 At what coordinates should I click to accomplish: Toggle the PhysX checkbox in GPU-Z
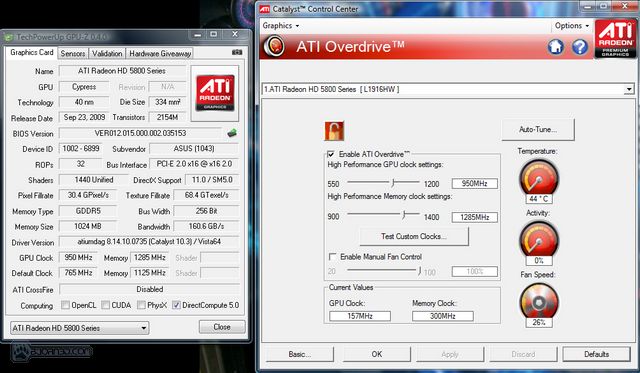(141, 305)
